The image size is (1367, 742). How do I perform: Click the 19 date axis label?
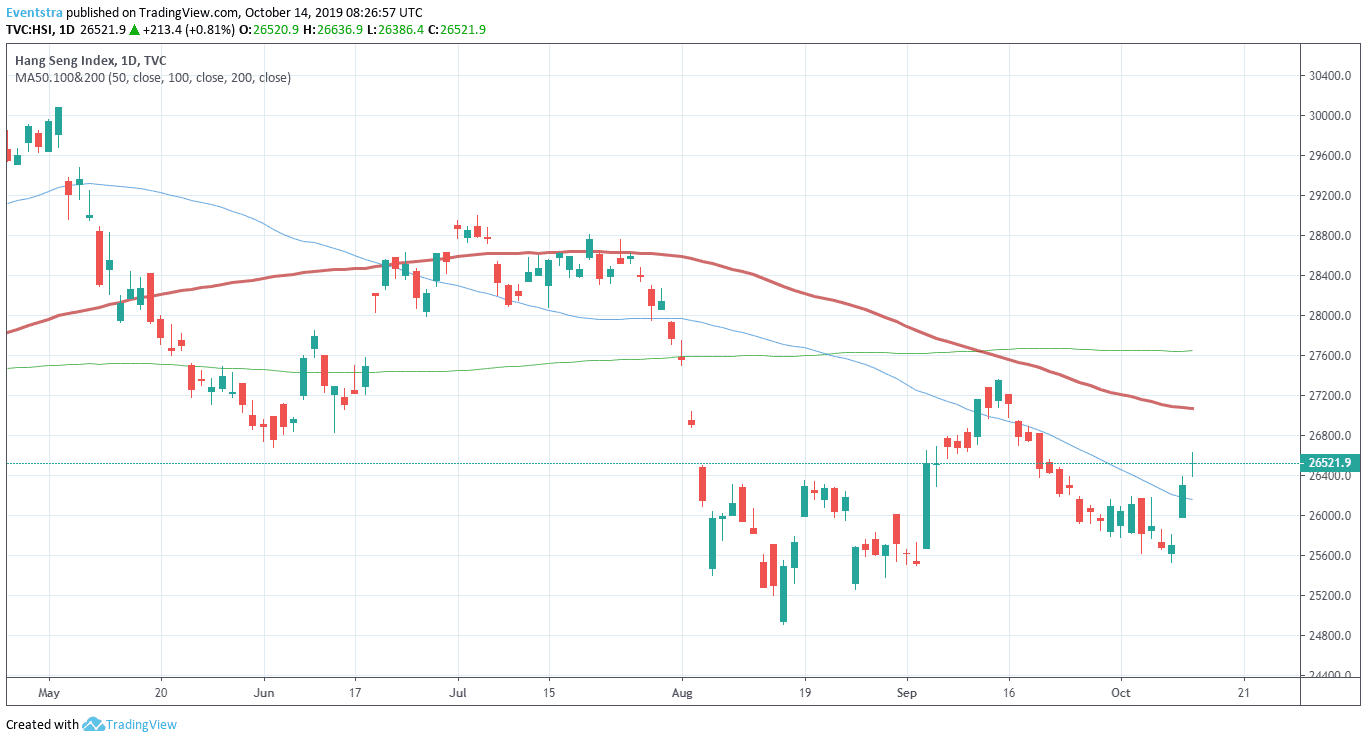coord(805,692)
